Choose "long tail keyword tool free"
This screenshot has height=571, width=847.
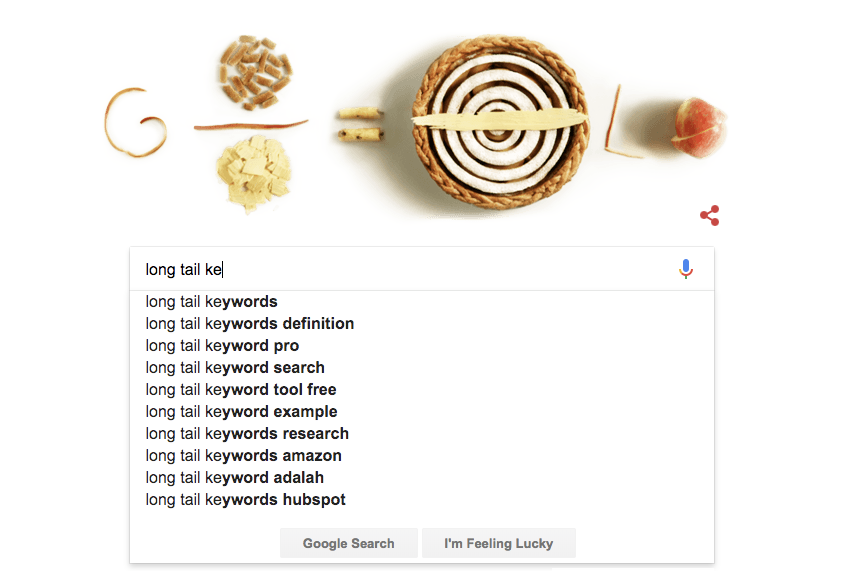pos(241,390)
